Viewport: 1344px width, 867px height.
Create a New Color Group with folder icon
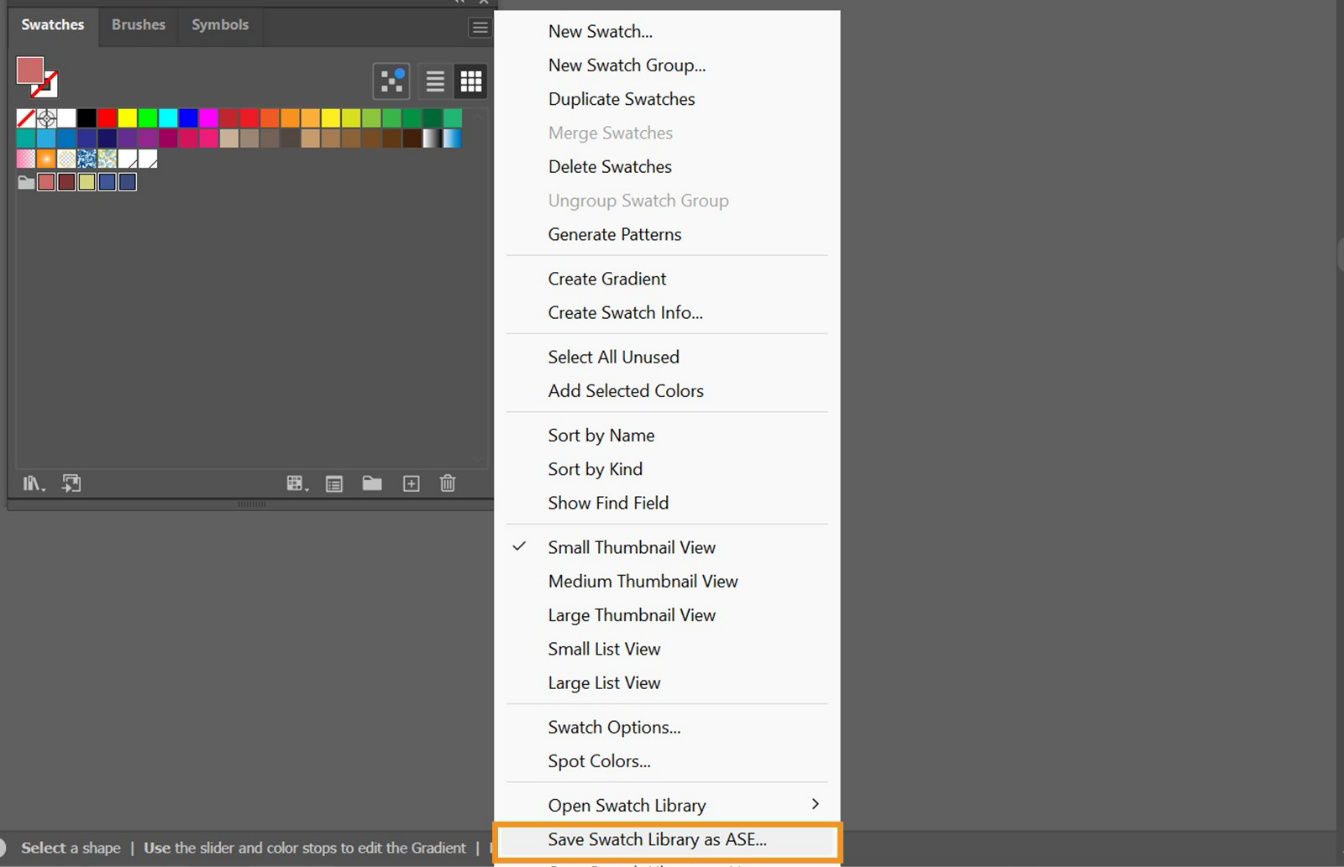372,483
